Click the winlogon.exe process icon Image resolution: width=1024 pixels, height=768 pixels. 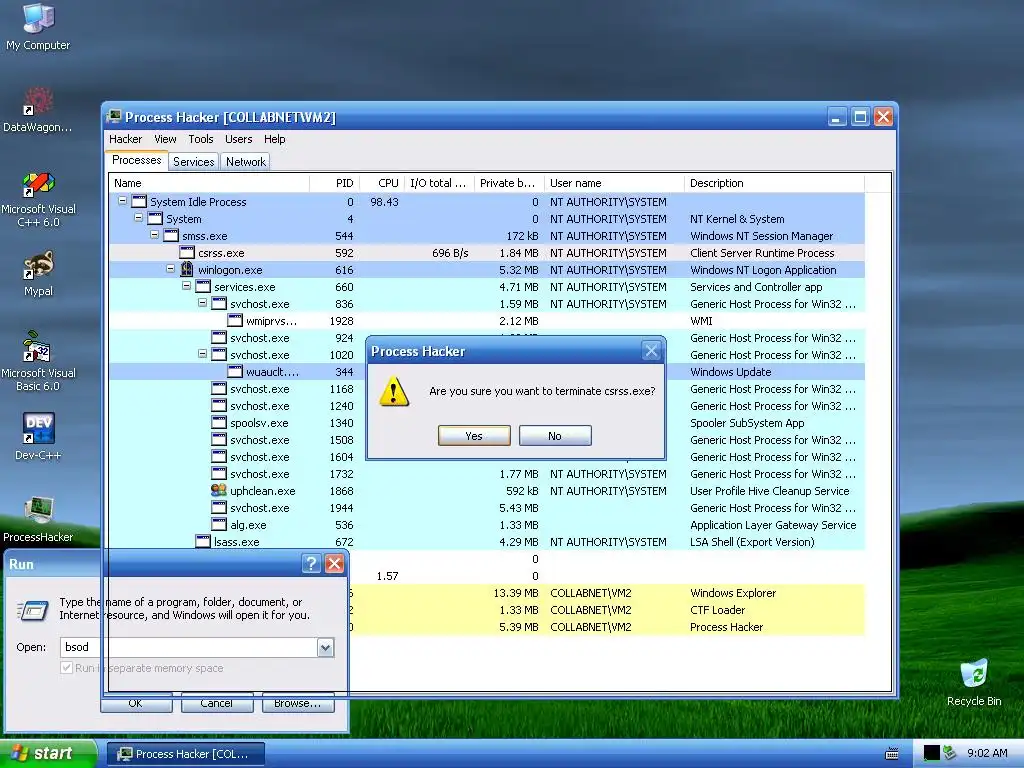(x=187, y=270)
